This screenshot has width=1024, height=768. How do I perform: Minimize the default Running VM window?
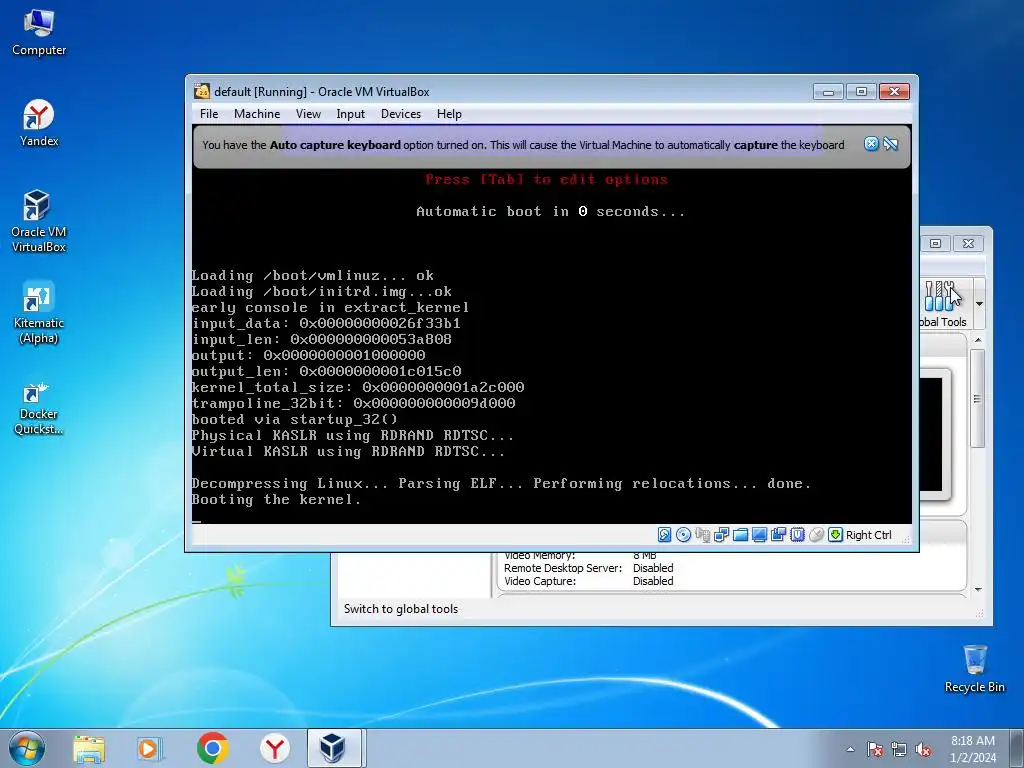click(828, 91)
